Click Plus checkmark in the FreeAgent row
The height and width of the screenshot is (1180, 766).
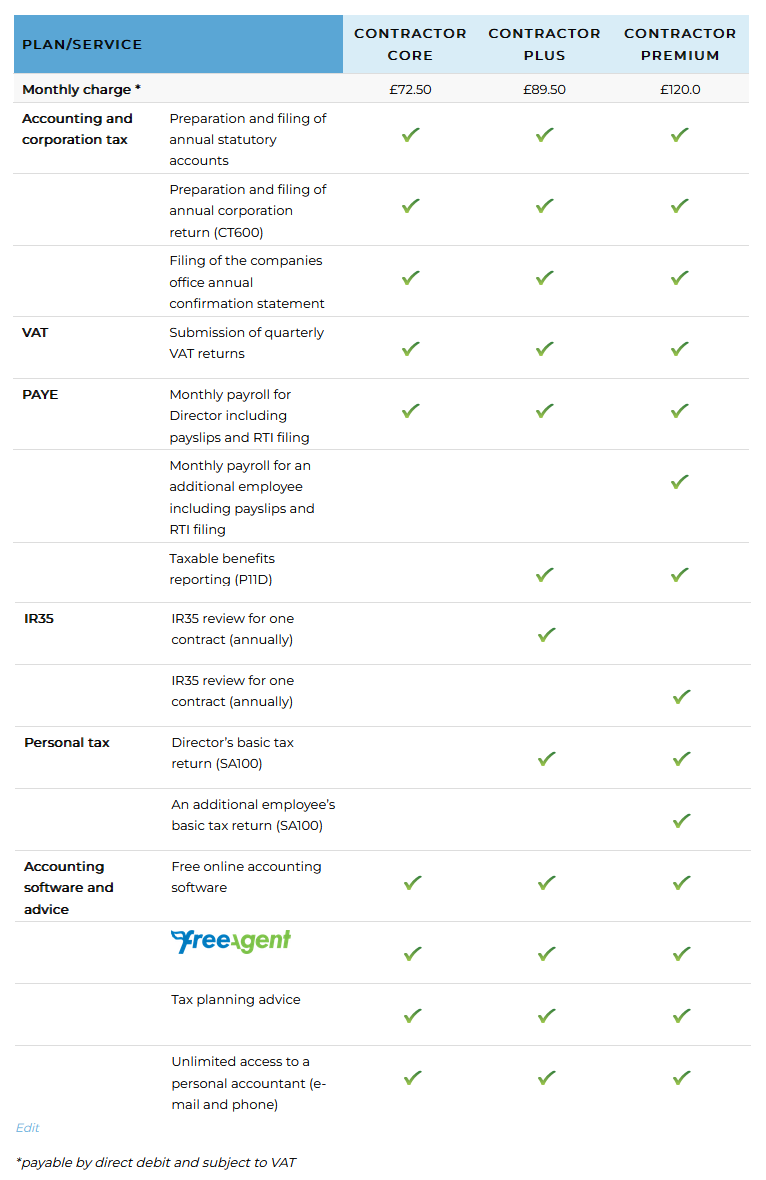(547, 953)
